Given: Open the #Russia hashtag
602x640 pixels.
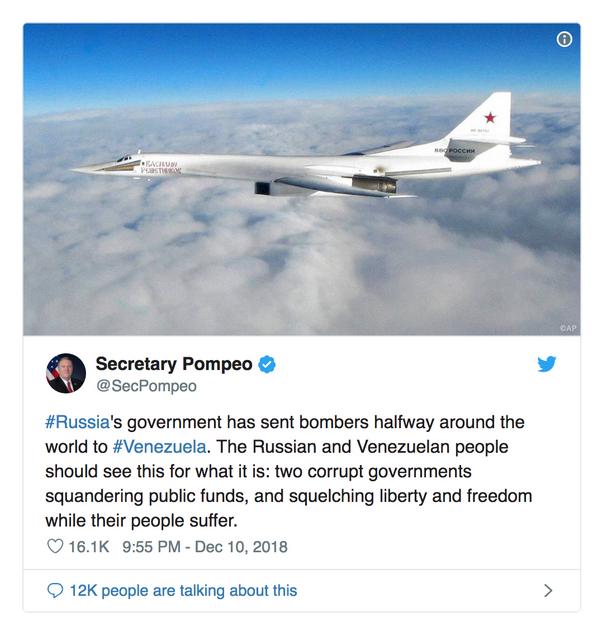Looking at the screenshot, I should coord(78,422).
